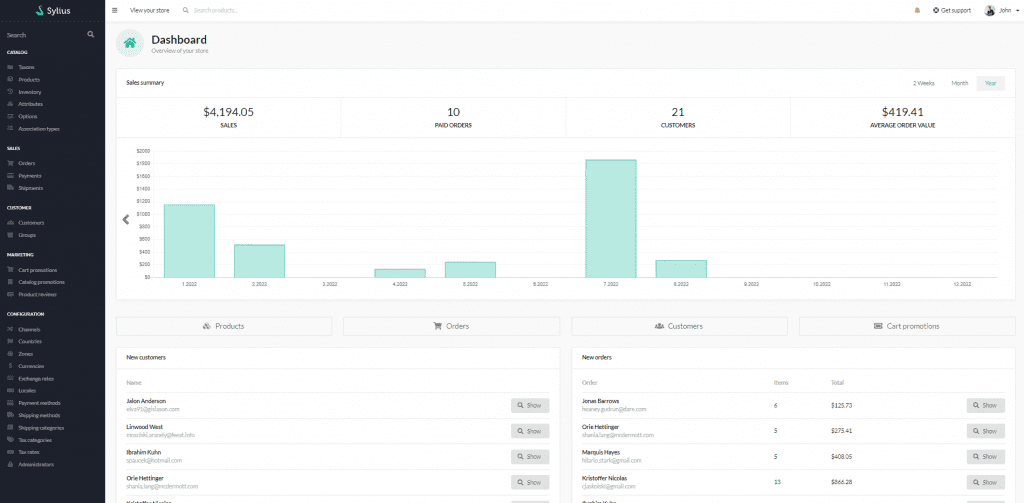
Task: Show customer Linwood West
Action: pyautogui.click(x=530, y=431)
